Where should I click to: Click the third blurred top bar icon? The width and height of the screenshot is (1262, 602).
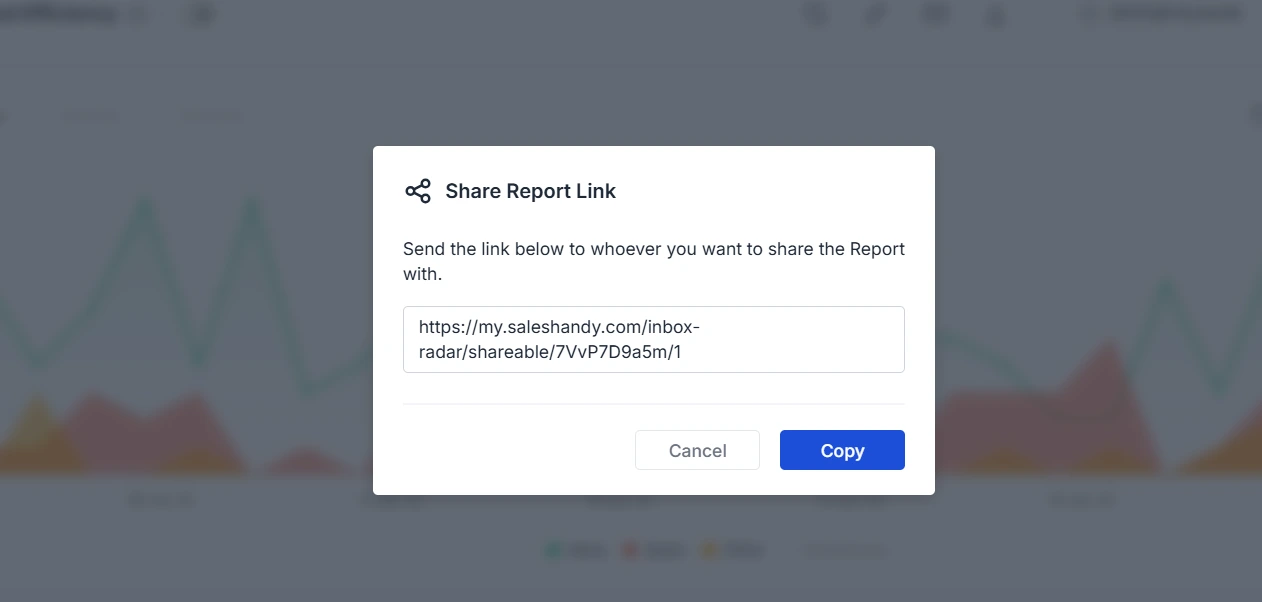(x=935, y=14)
